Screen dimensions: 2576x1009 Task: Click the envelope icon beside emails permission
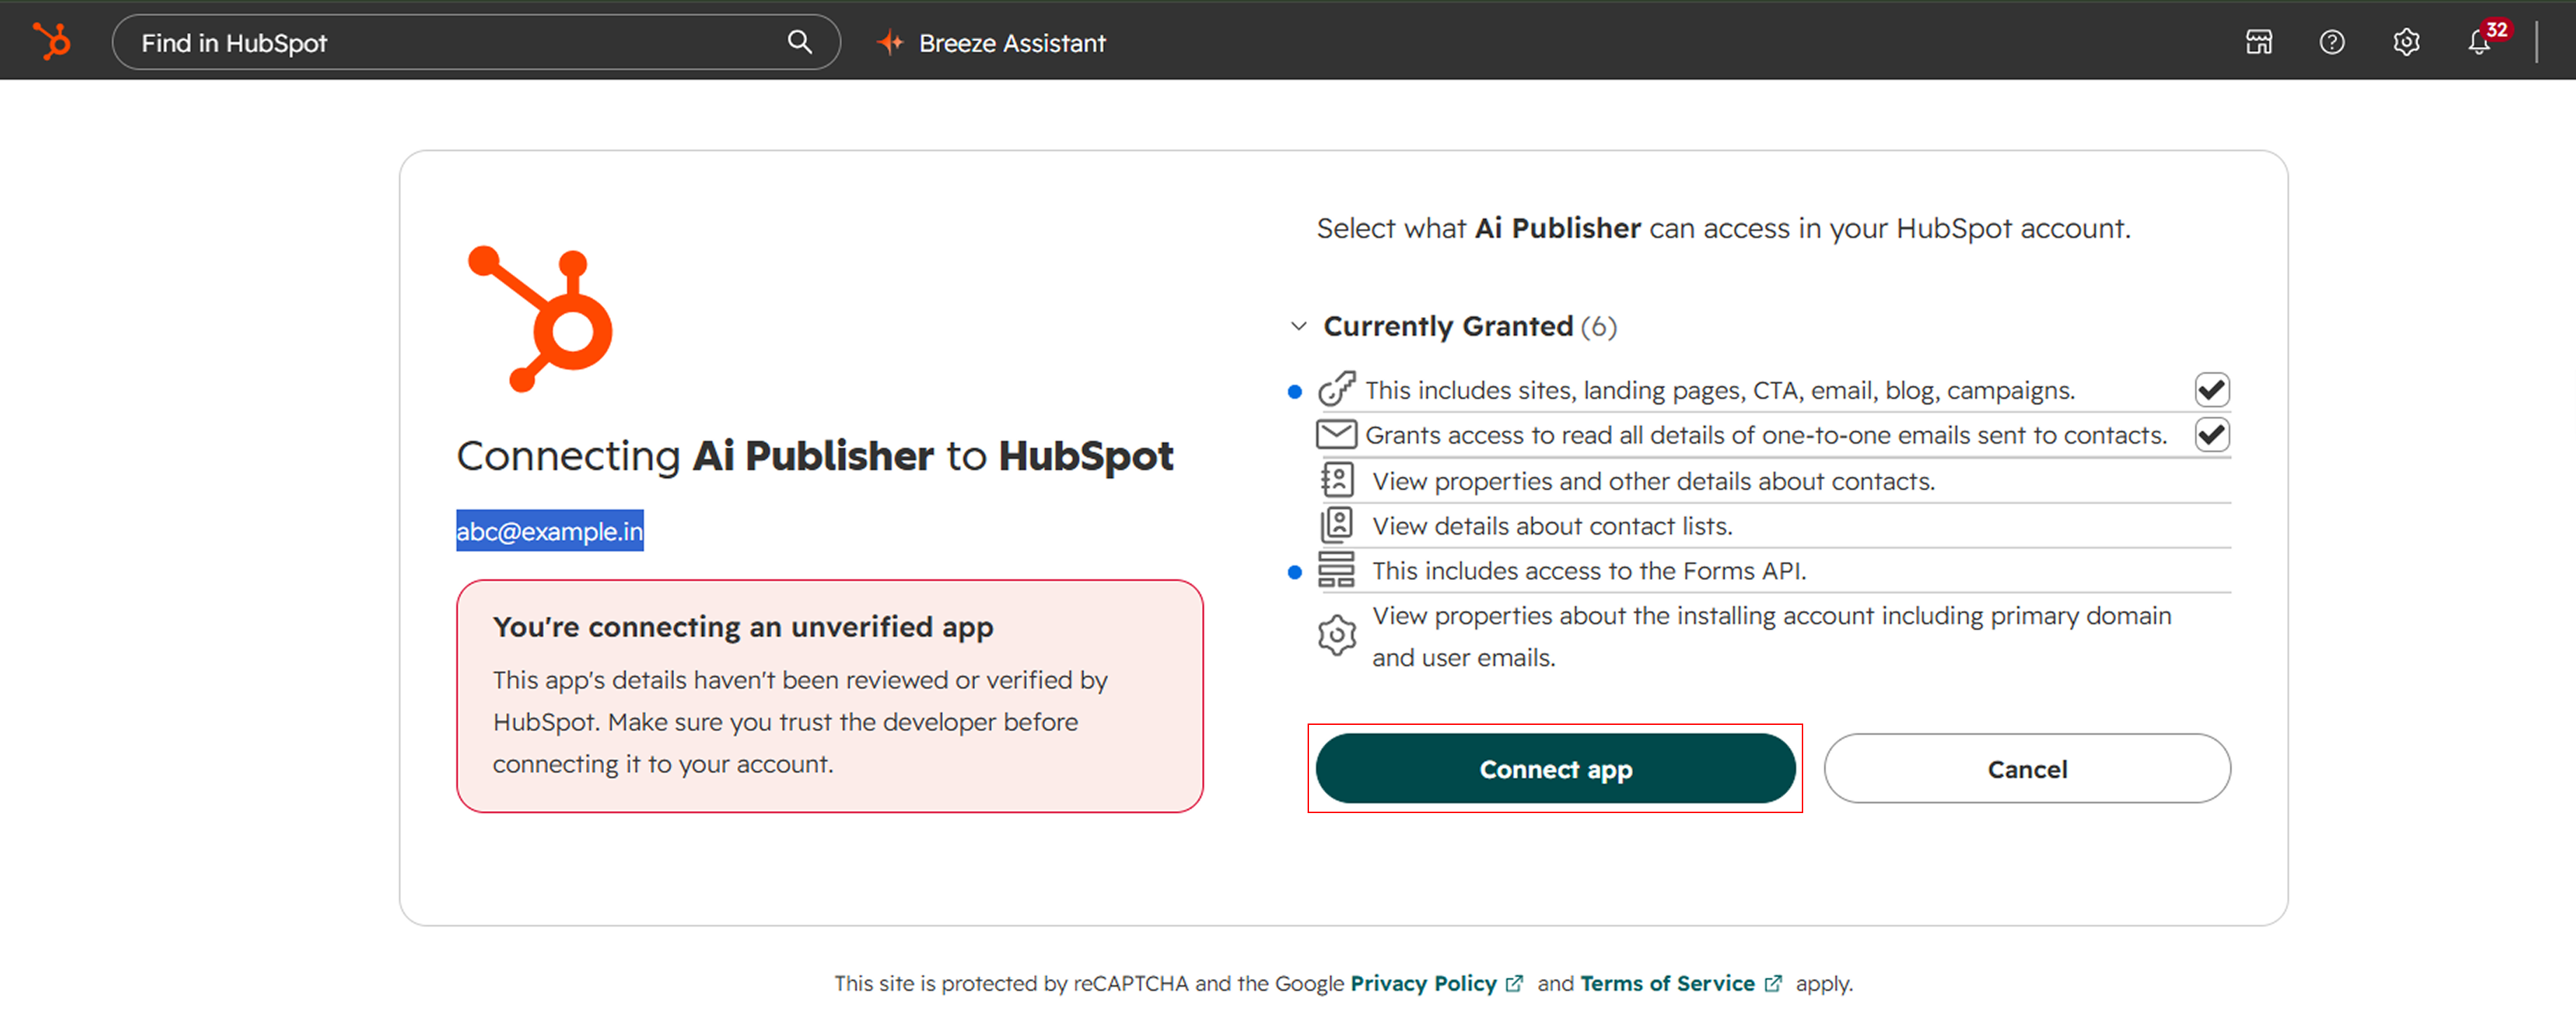pos(1336,434)
